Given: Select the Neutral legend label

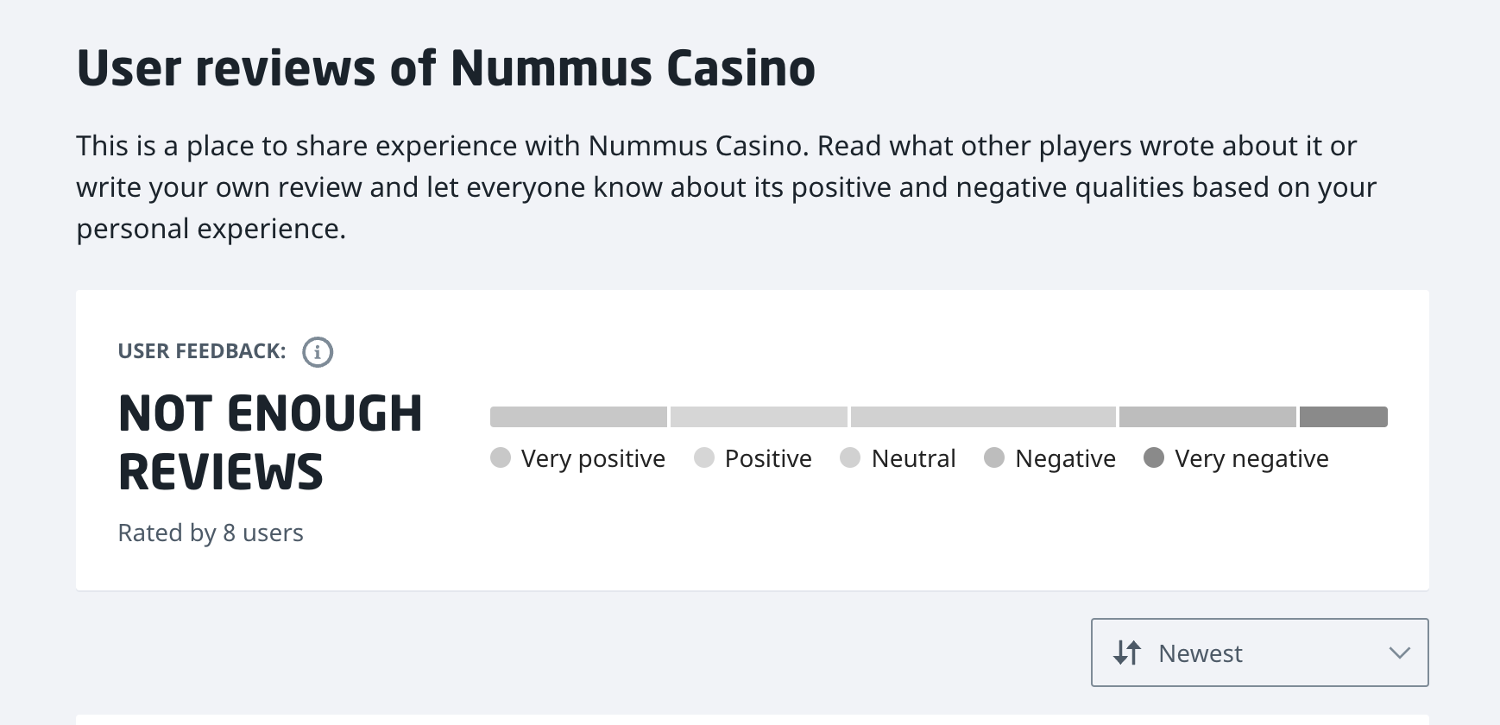Looking at the screenshot, I should 913,459.
